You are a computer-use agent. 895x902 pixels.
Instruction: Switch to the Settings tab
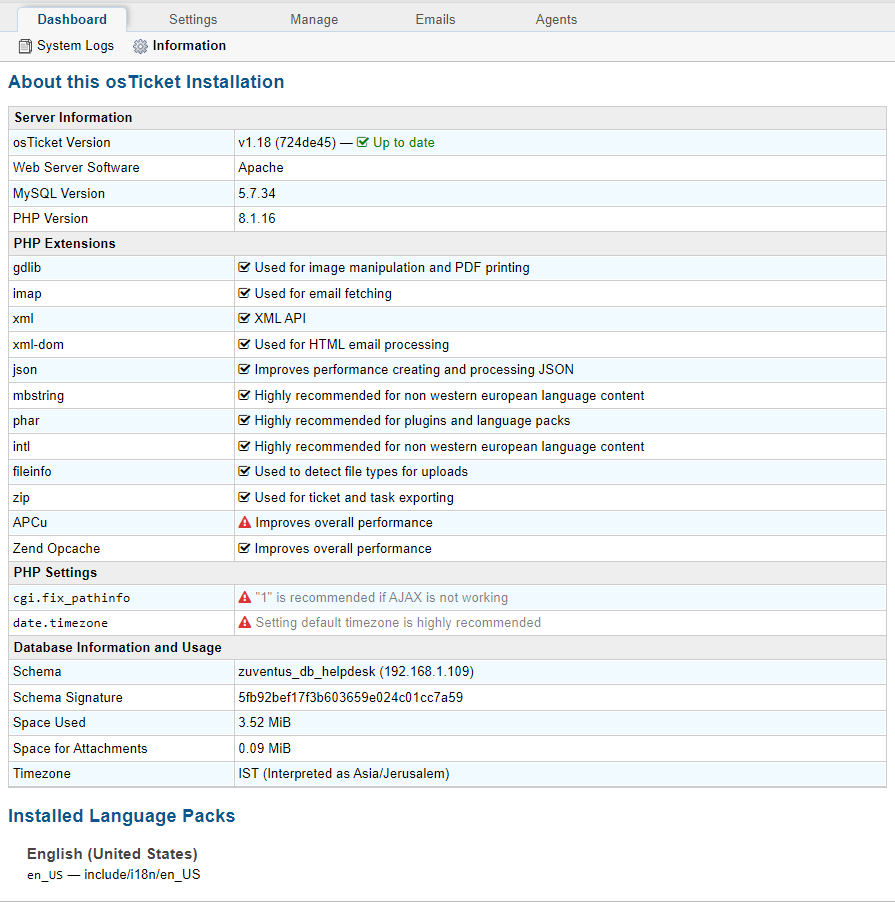pos(193,20)
